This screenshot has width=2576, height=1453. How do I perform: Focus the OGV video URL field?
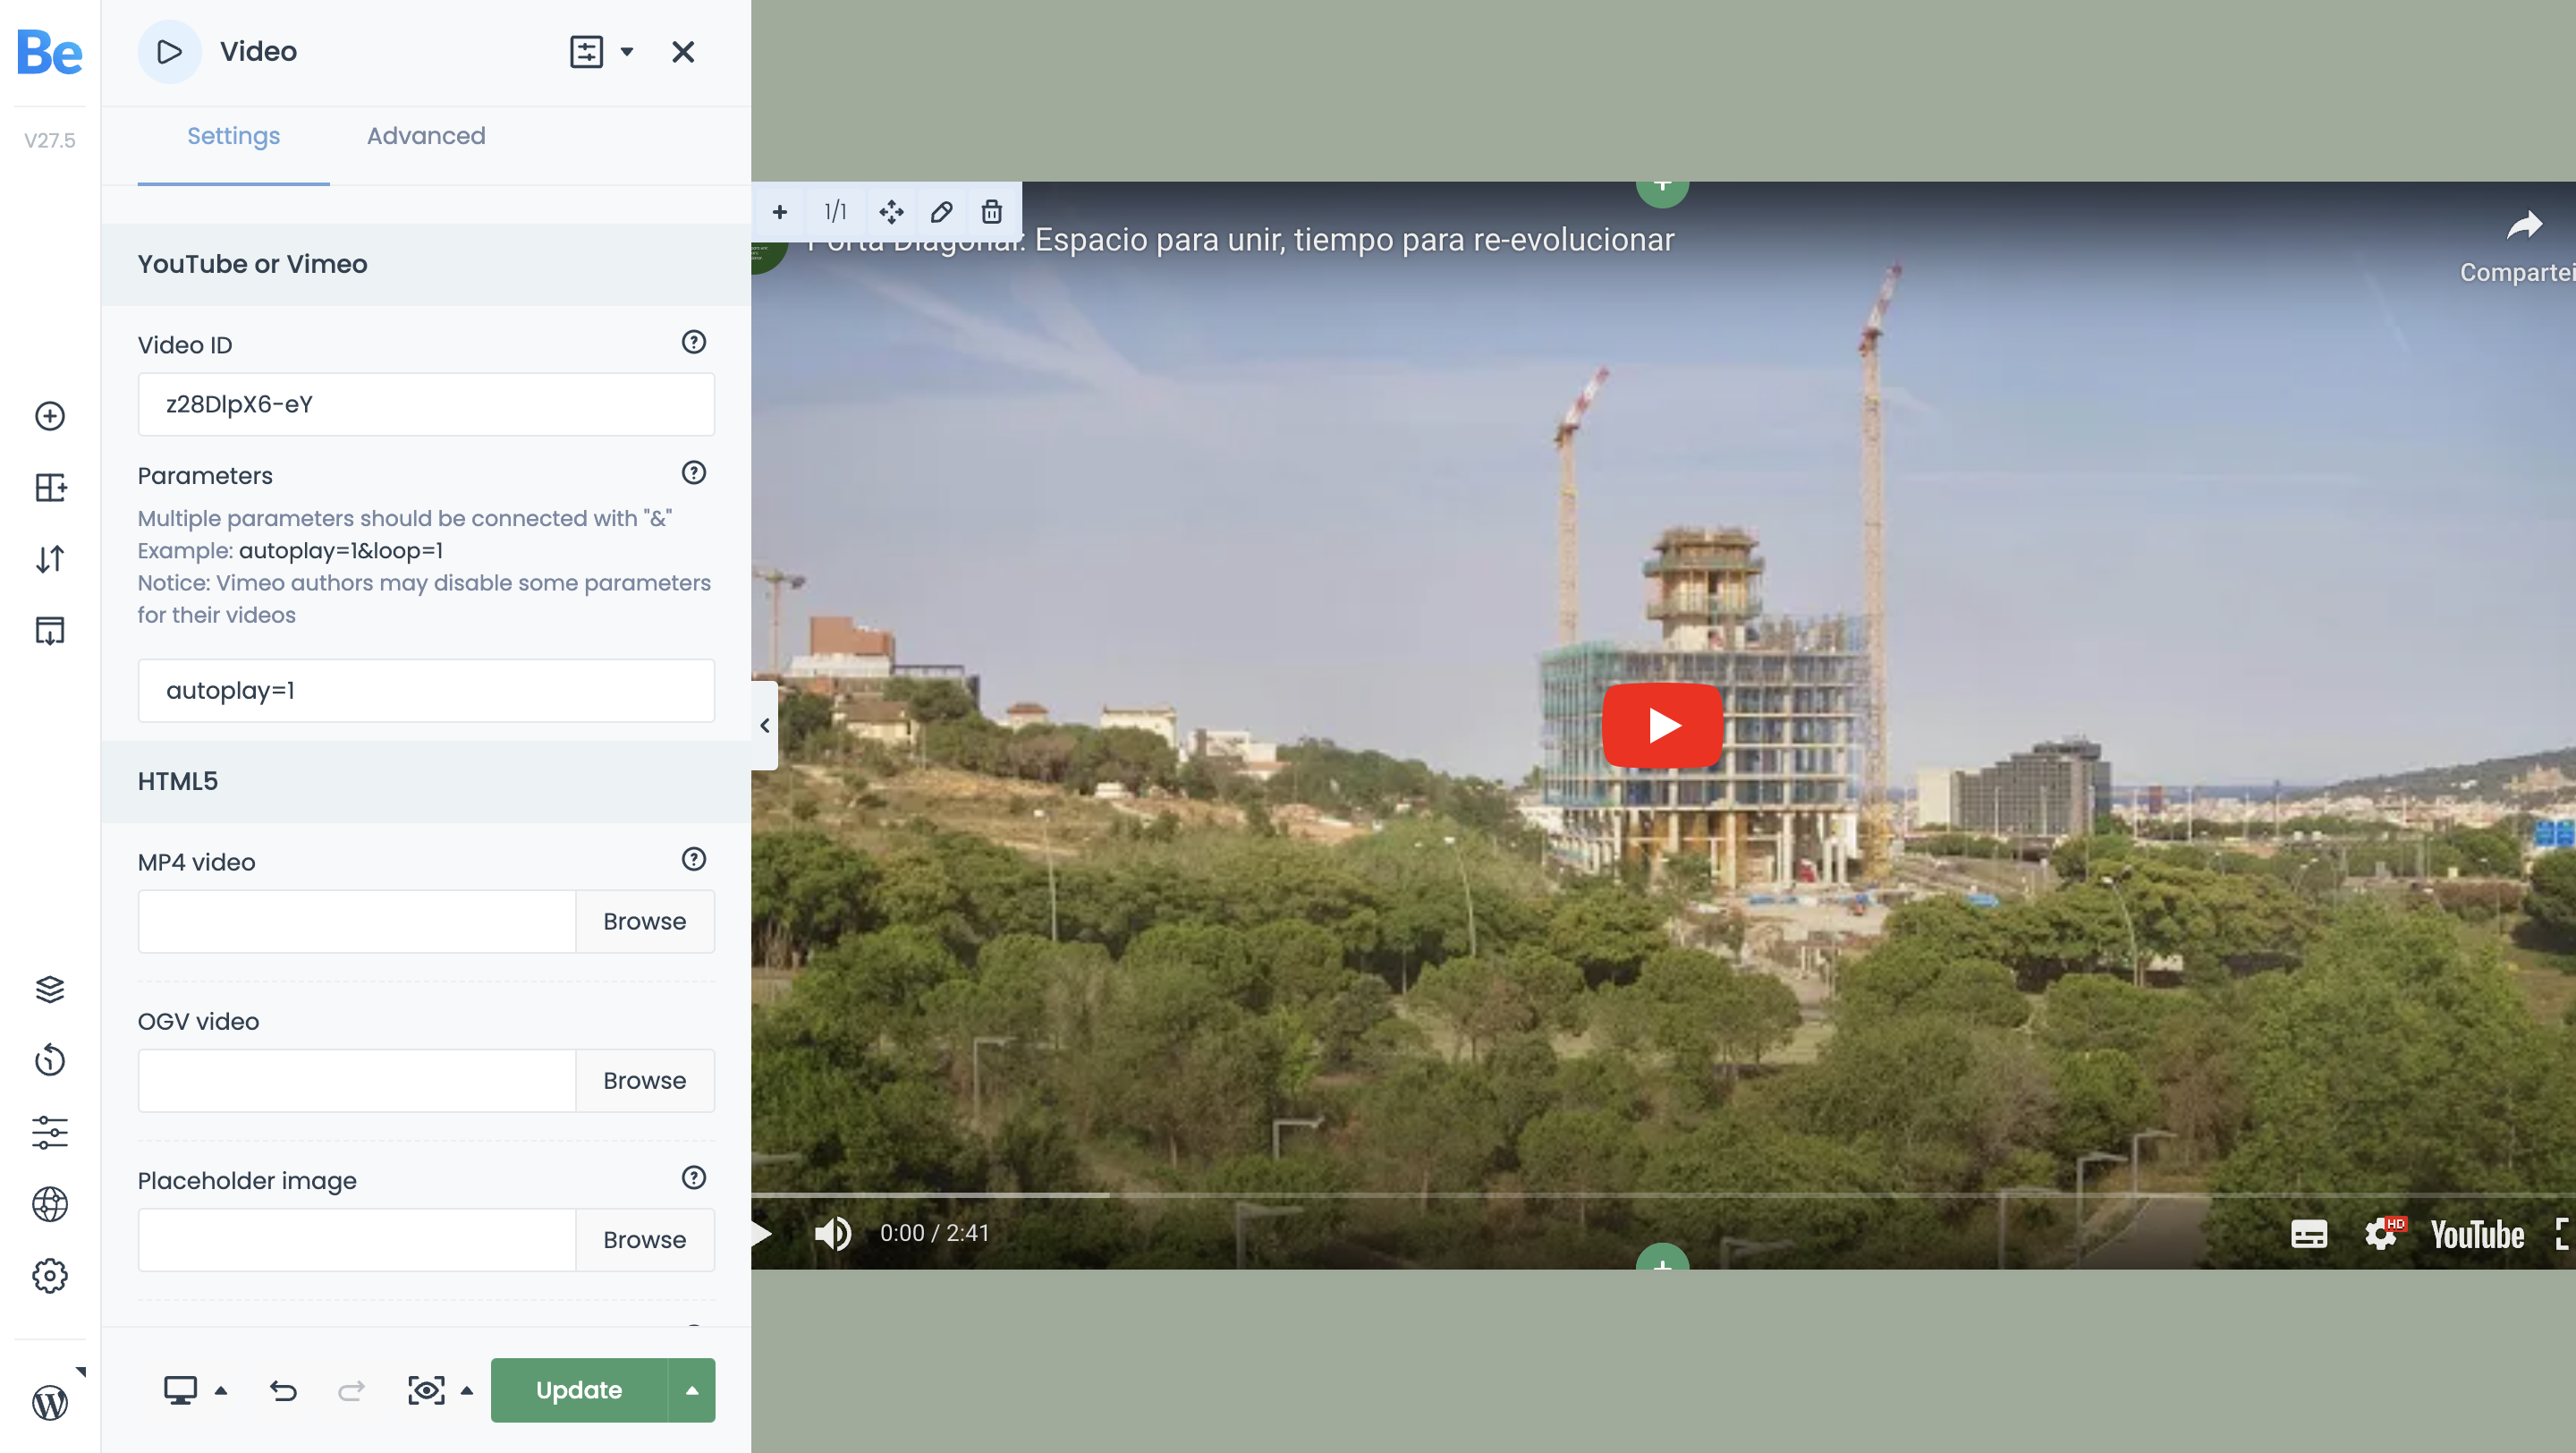(357, 1080)
